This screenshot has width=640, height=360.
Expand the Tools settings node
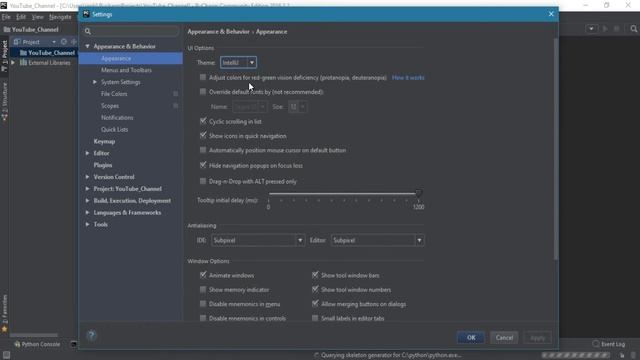click(x=87, y=224)
